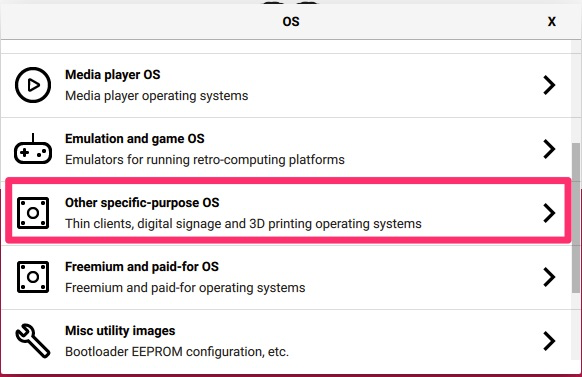This screenshot has width=582, height=377.
Task: Click 'Emulators for running retro-computing platforms' text
Action: [x=205, y=160]
